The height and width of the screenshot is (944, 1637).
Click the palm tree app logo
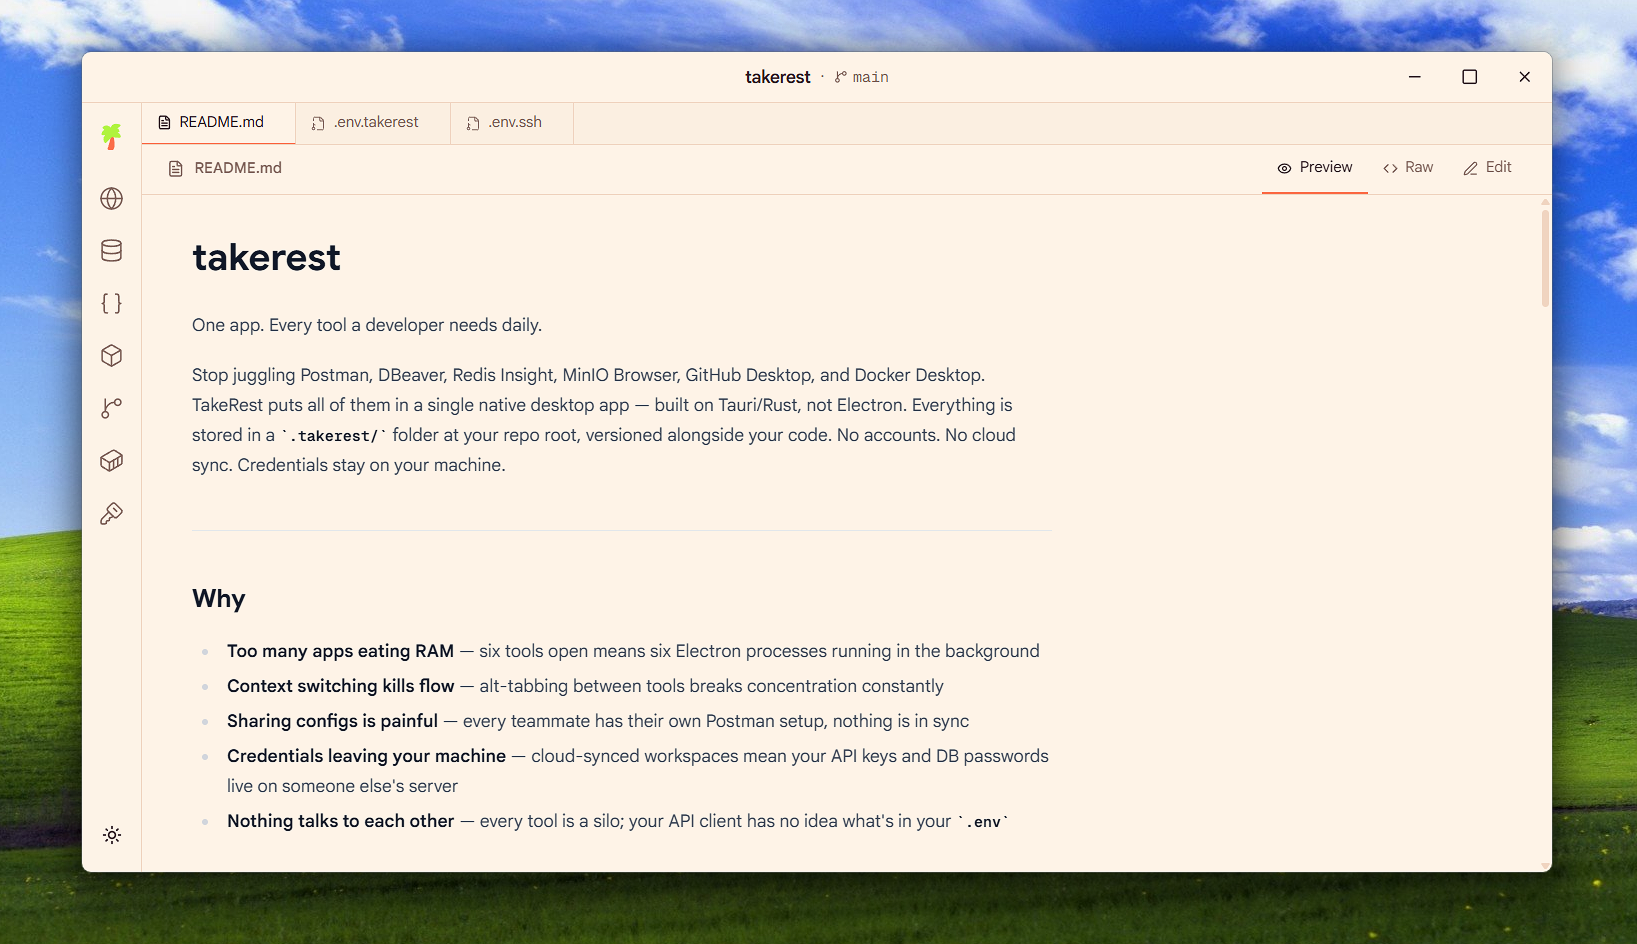tap(111, 137)
